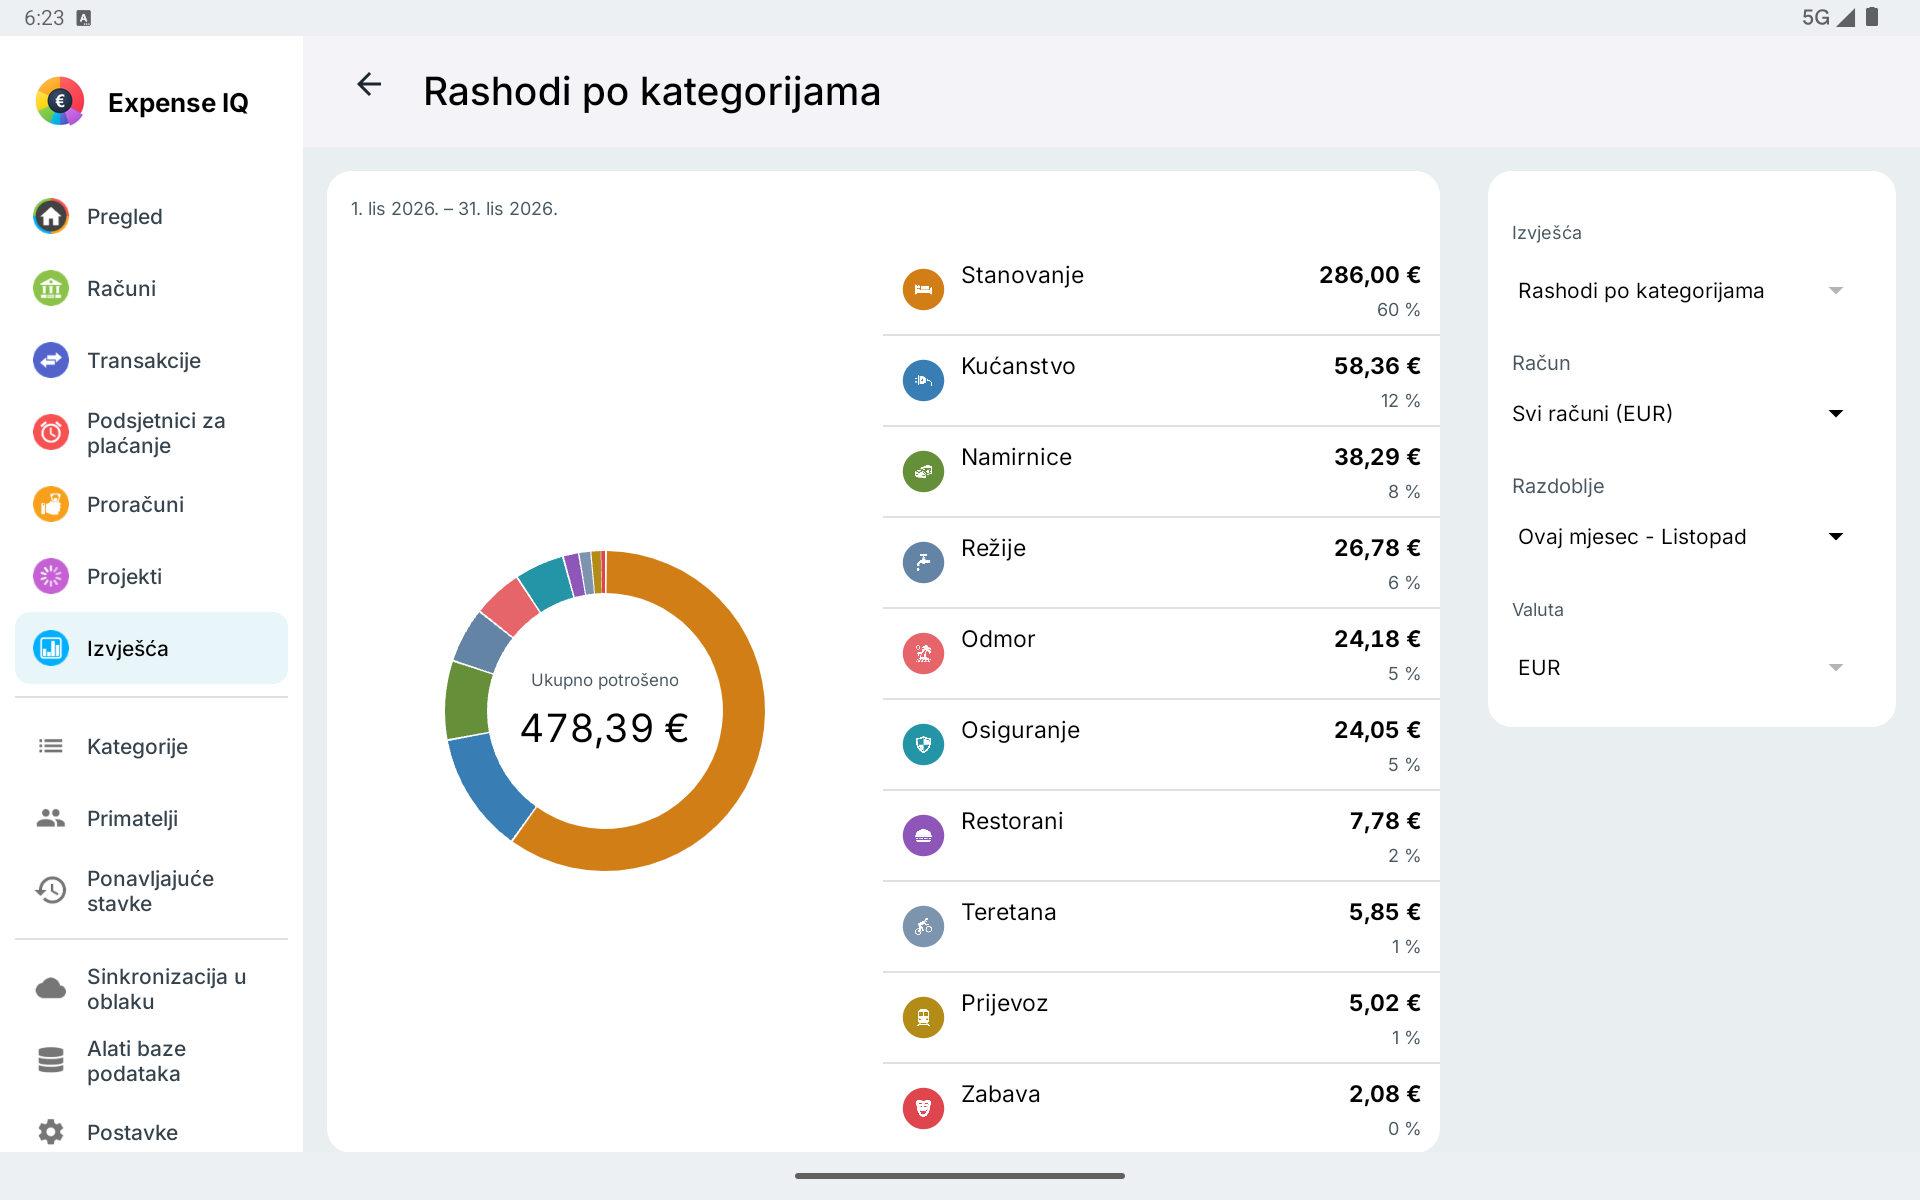
Task: Open the Razdoblje period dropdown
Action: tap(1680, 537)
